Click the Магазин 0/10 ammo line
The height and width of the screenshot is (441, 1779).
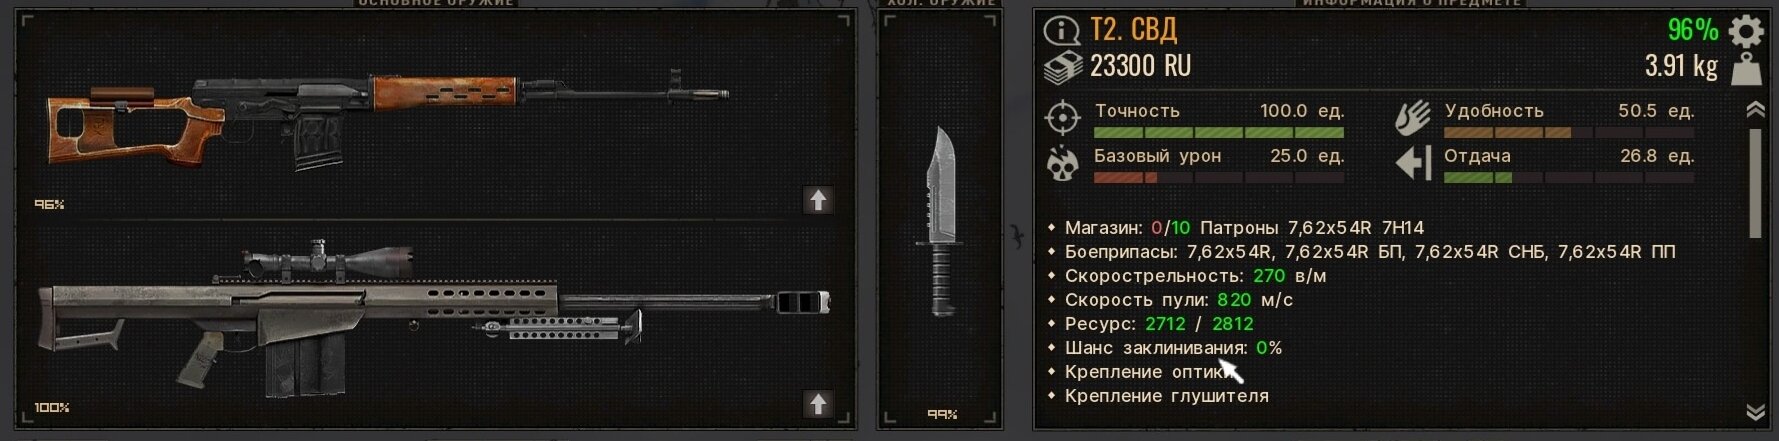1244,228
